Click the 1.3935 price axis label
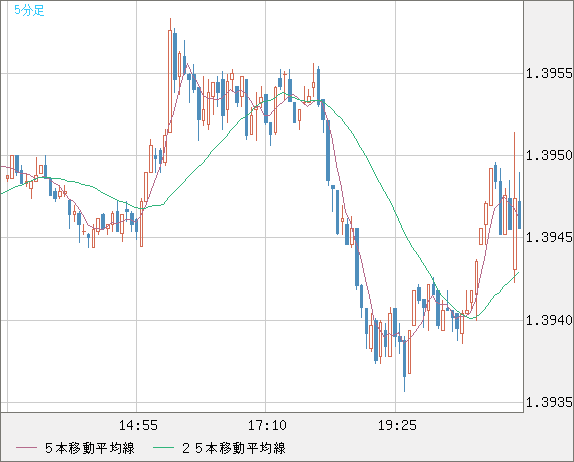Screen dimensions: 574x462 [x=549, y=403]
